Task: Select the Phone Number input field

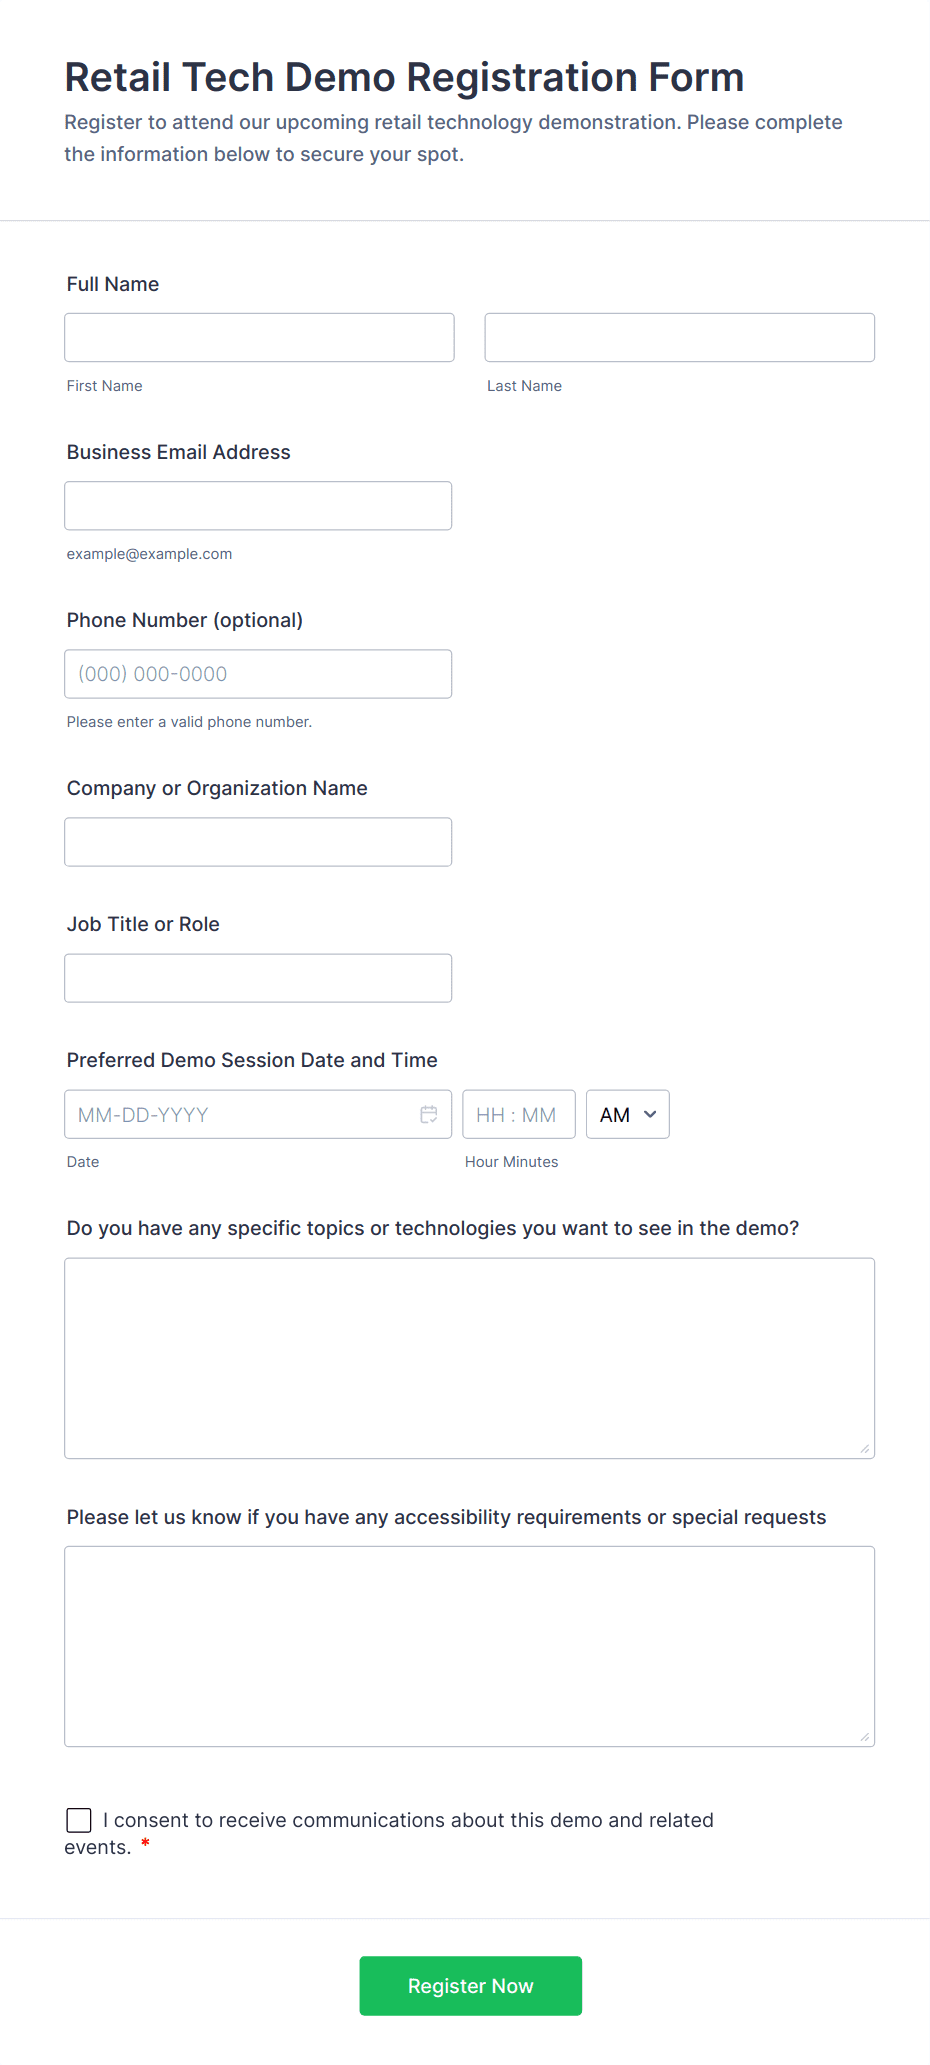Action: click(x=258, y=673)
